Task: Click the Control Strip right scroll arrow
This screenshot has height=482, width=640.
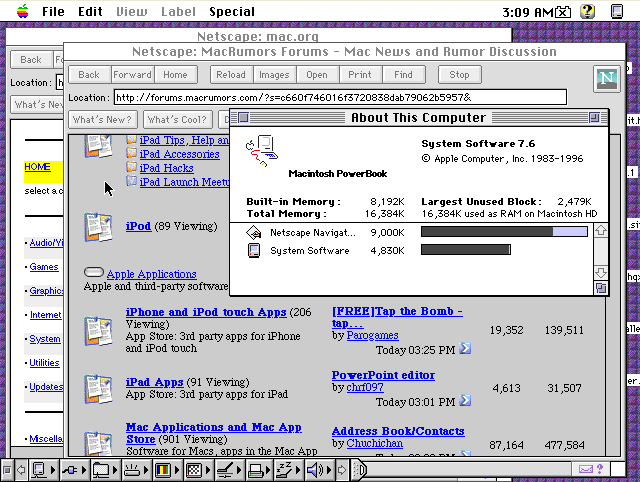Action: click(x=342, y=470)
